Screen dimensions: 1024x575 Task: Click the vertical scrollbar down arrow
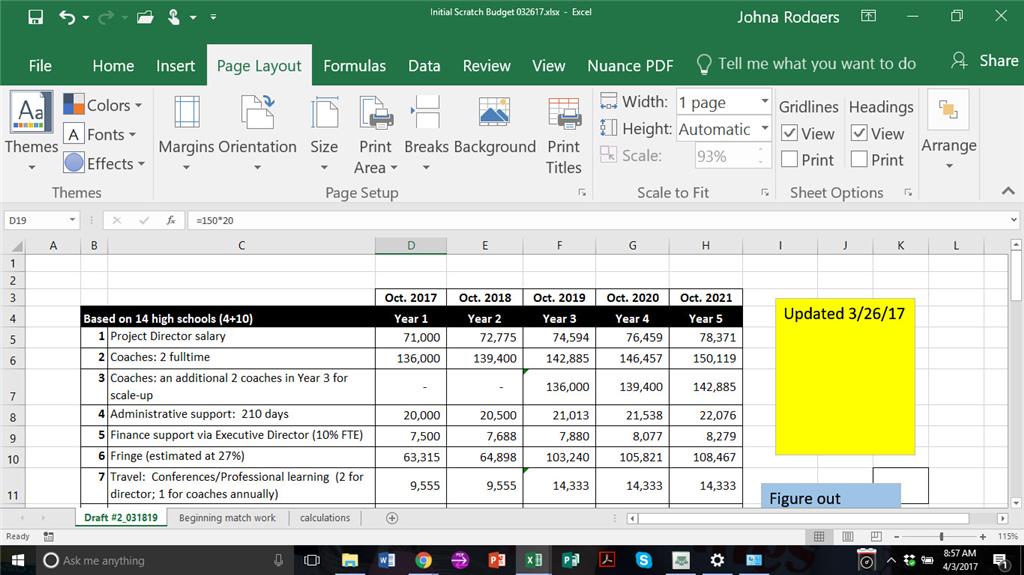(x=1016, y=502)
